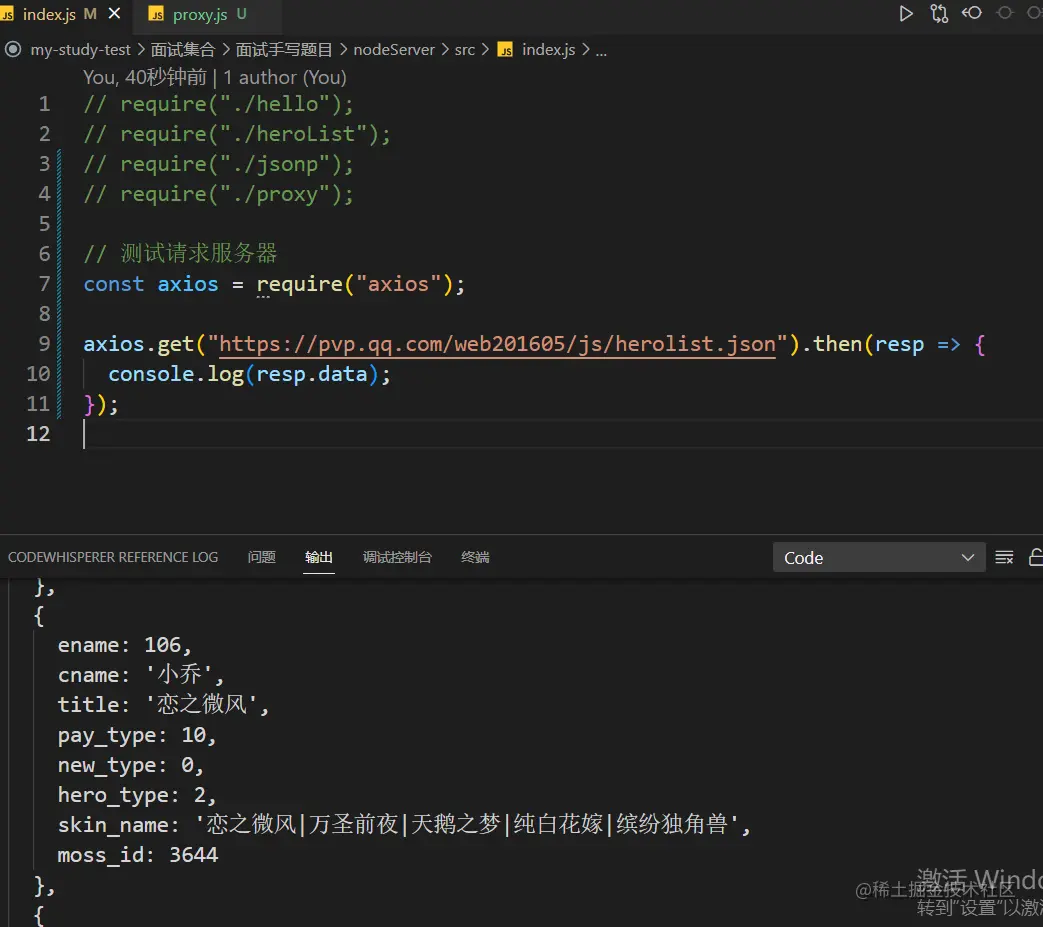1043x927 pixels.
Task: Click the breadcrumb root circle icon
Action: [13, 49]
